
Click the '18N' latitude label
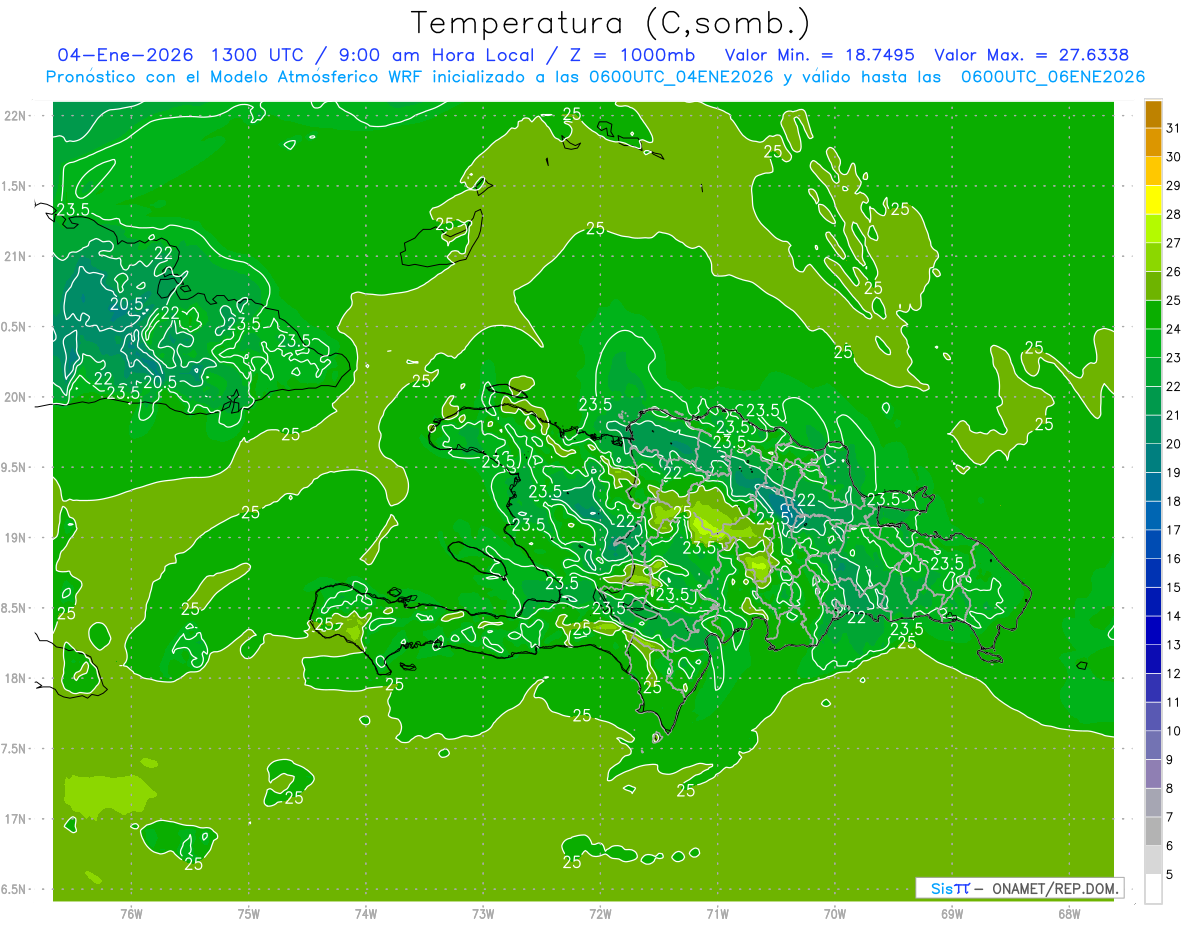tap(15, 678)
